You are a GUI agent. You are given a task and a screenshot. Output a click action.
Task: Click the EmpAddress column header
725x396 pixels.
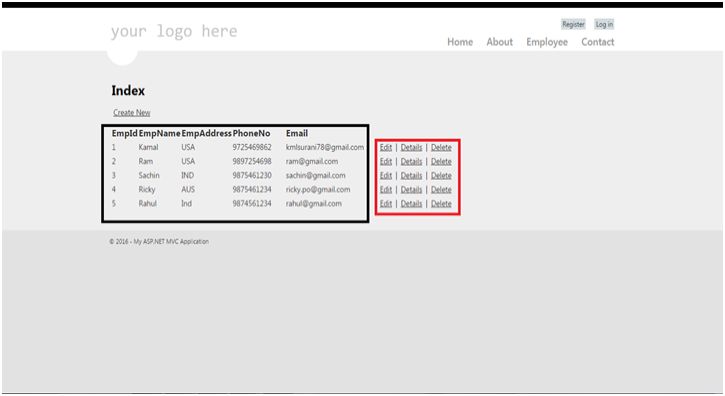point(206,133)
